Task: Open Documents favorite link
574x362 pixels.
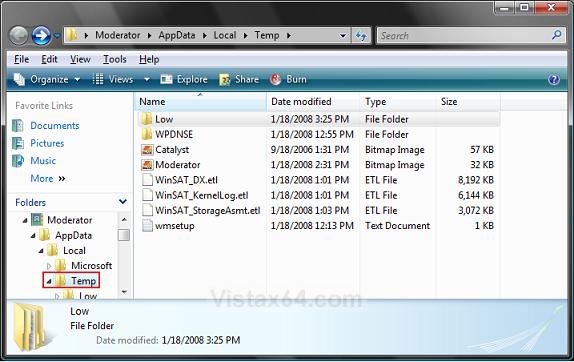Action: point(55,126)
